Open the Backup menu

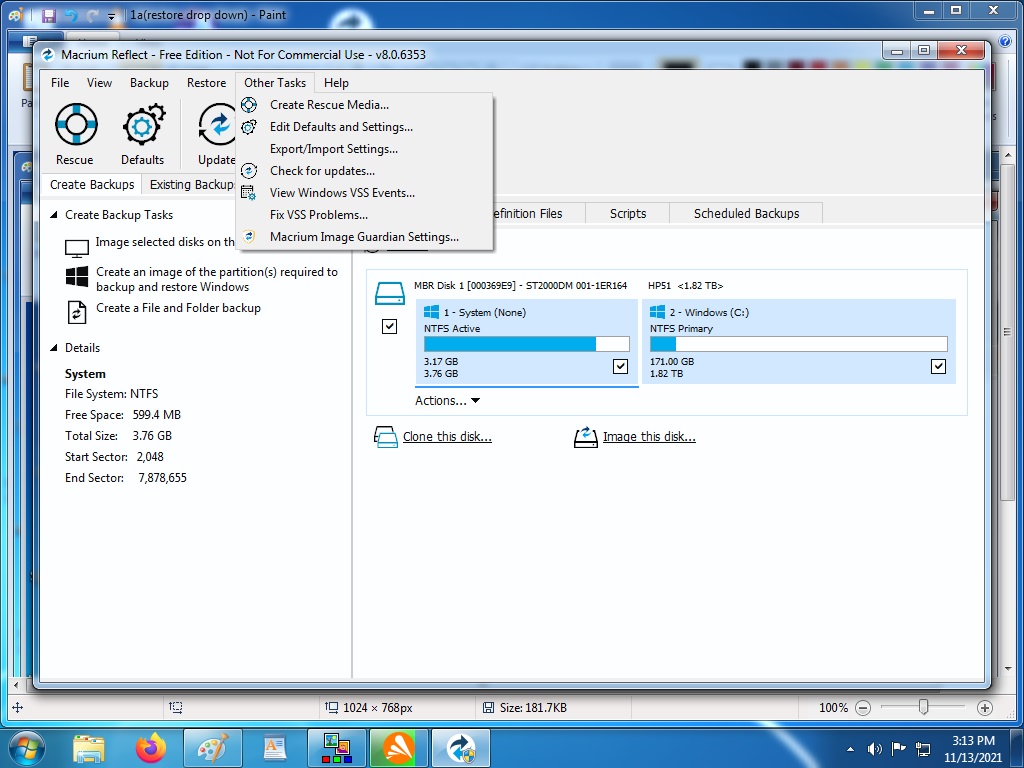(x=149, y=83)
